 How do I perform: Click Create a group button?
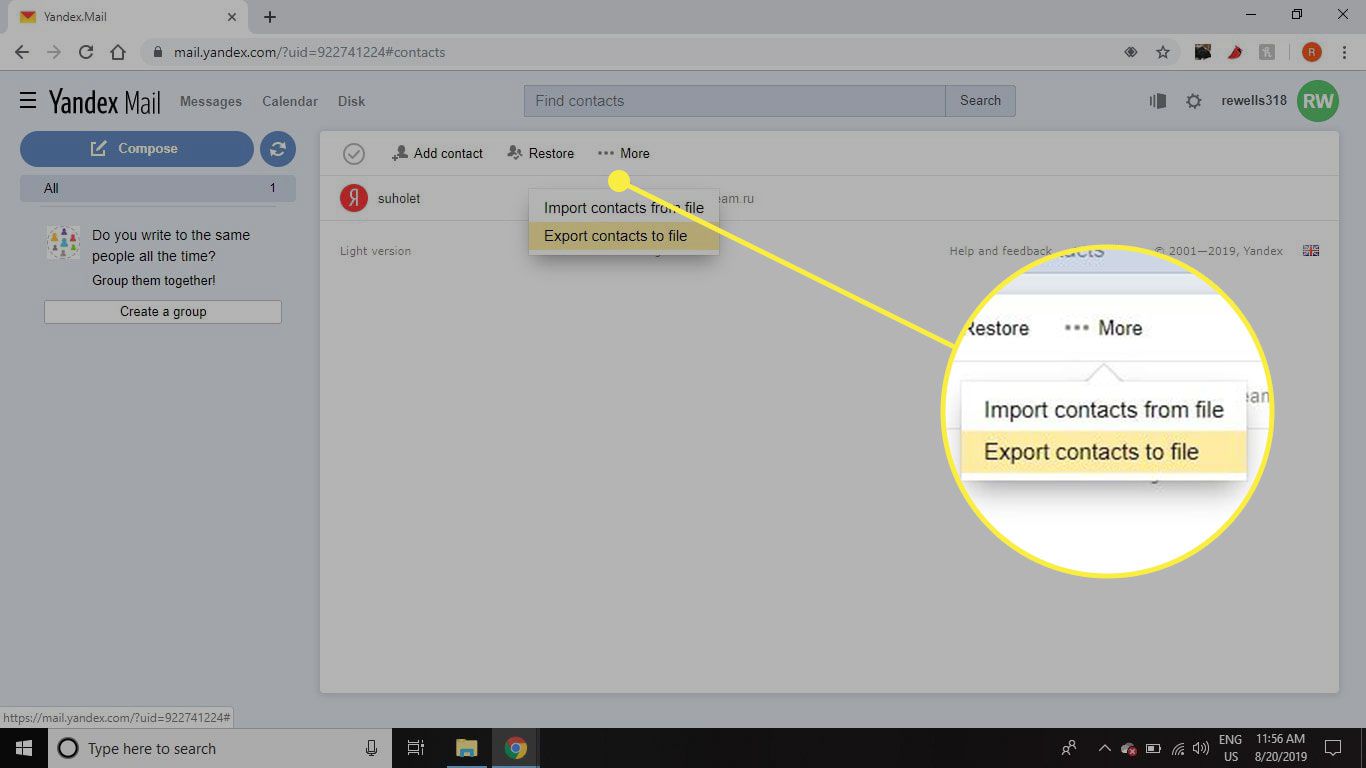coord(163,312)
